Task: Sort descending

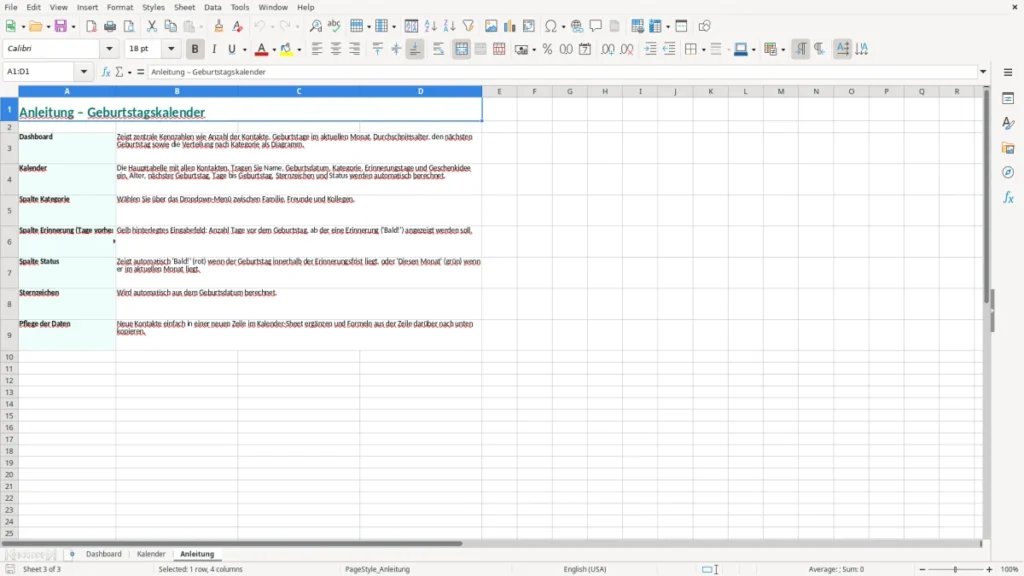Action: (449, 26)
